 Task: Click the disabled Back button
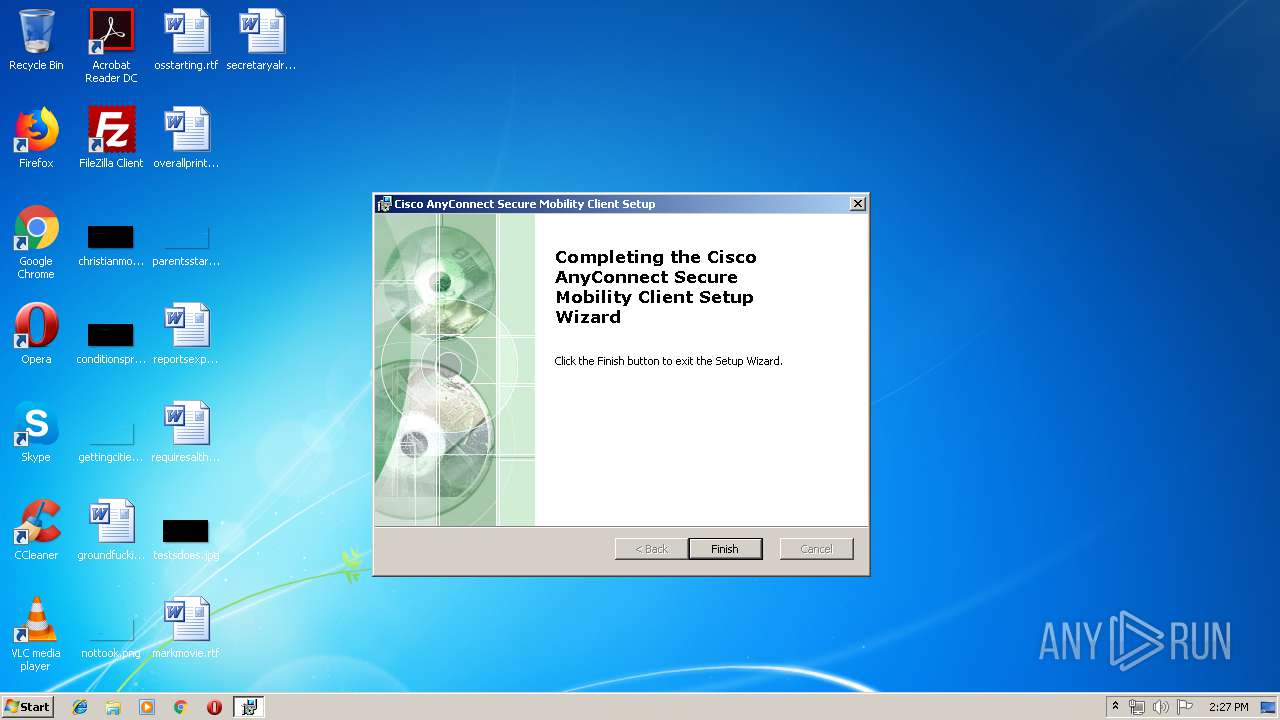[x=651, y=549]
